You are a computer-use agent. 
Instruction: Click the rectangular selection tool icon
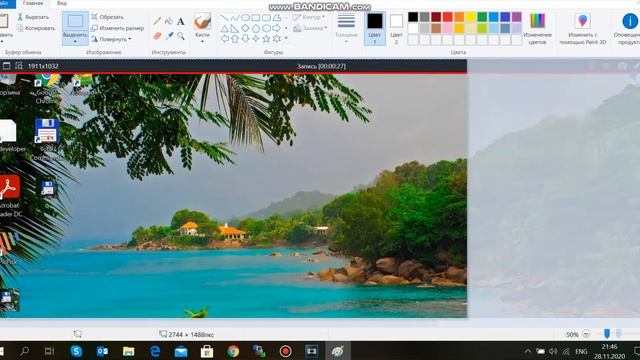click(x=75, y=21)
